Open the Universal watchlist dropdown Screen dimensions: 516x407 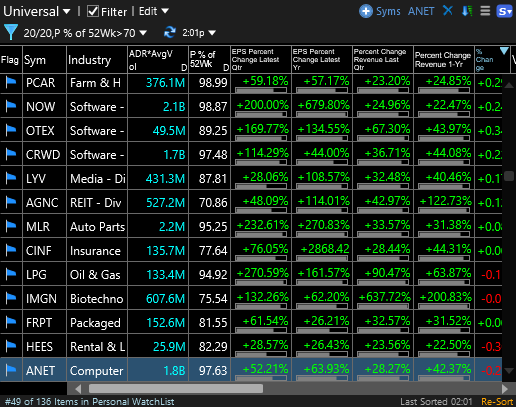[x=37, y=12]
